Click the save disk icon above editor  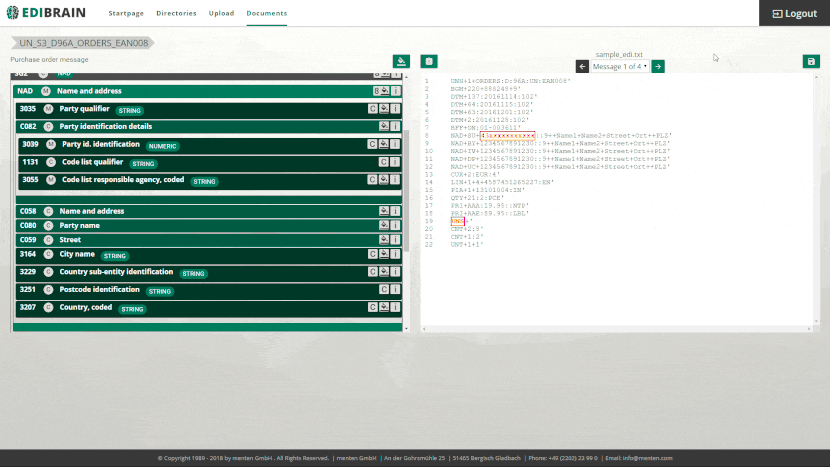810,61
